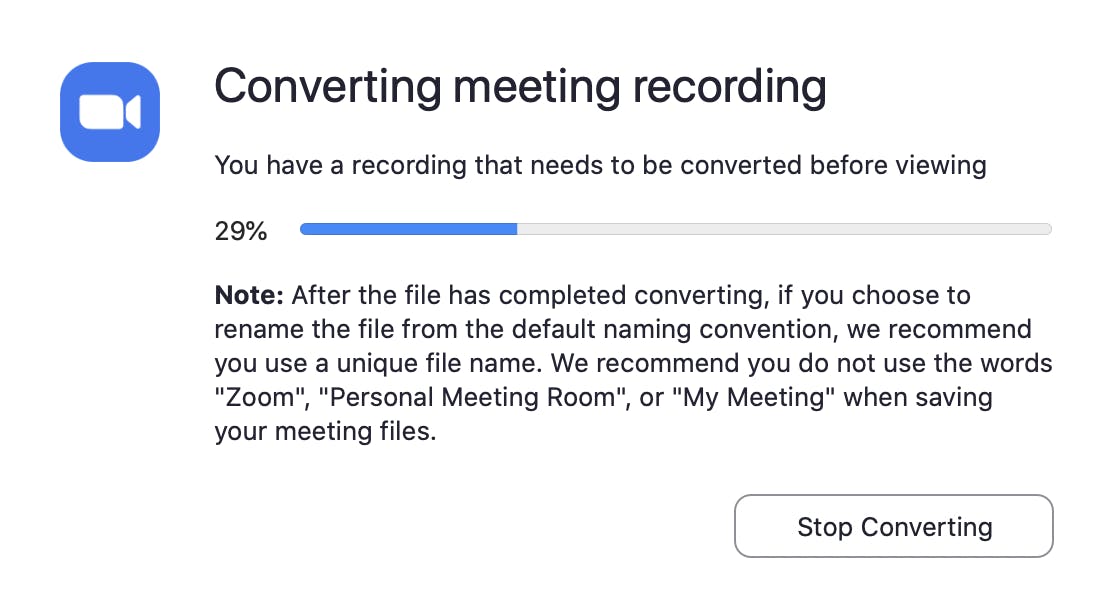The height and width of the screenshot is (604, 1098).
Task: Click the filled blue portion of the progress bar
Action: [408, 228]
